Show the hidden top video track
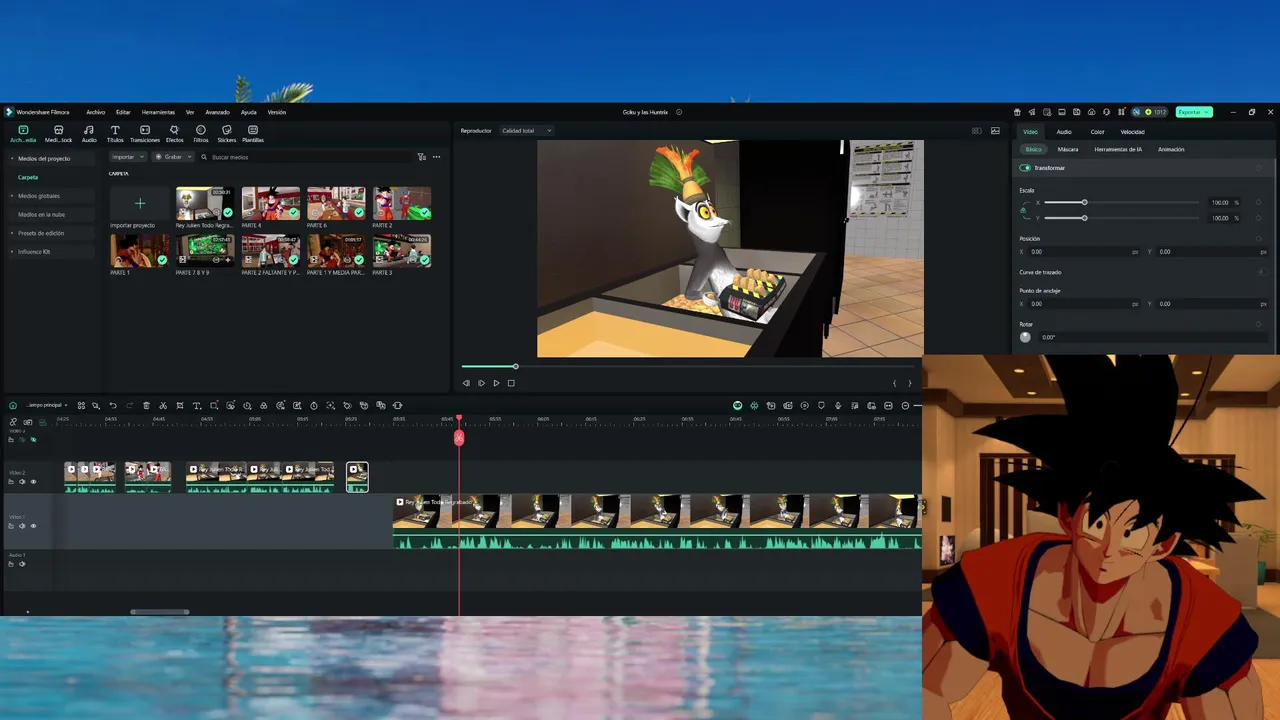The height and width of the screenshot is (720, 1280). tap(33, 440)
